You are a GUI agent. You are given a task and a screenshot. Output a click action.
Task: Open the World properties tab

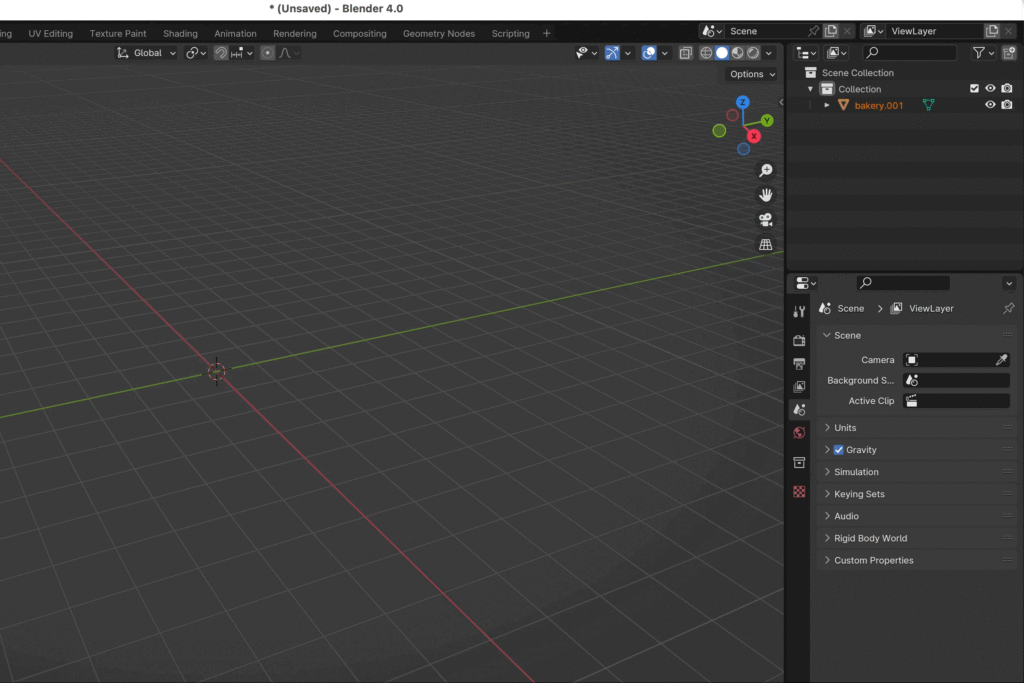(x=799, y=433)
